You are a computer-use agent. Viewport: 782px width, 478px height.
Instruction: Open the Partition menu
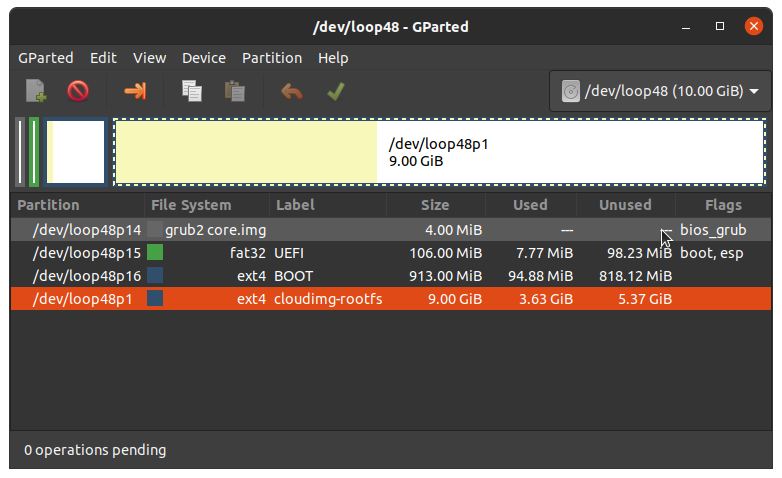click(x=272, y=58)
